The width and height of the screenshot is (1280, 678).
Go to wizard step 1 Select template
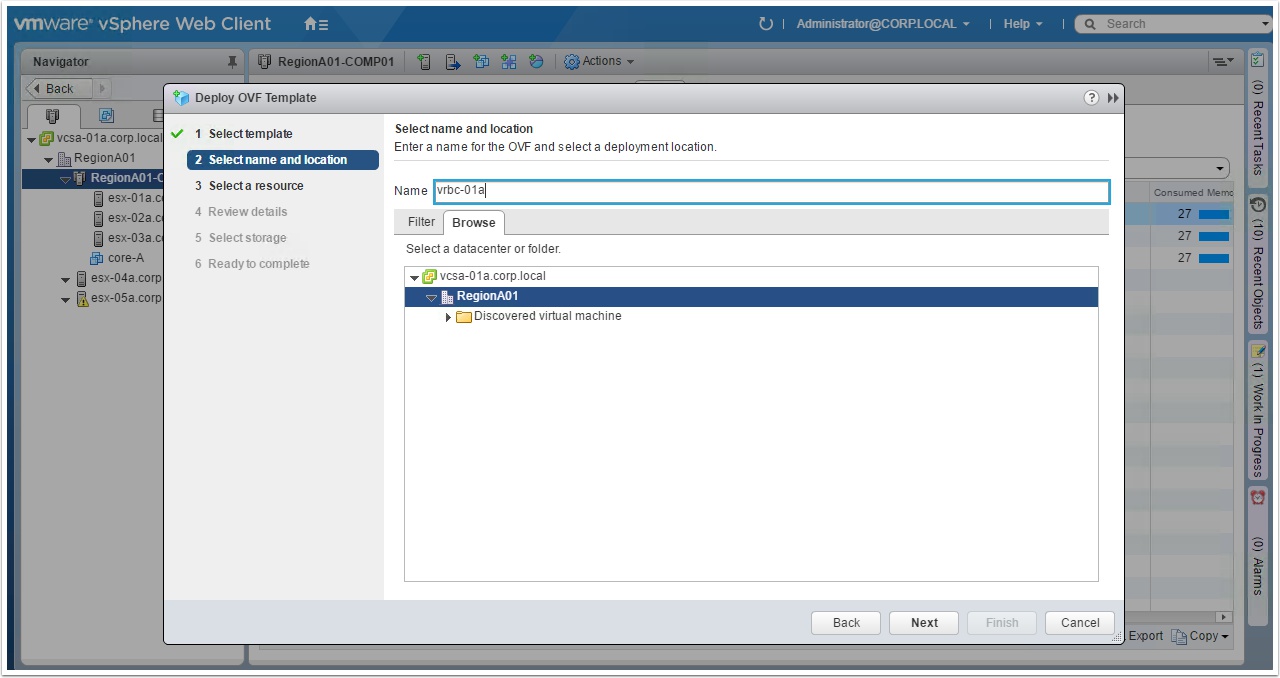[250, 134]
